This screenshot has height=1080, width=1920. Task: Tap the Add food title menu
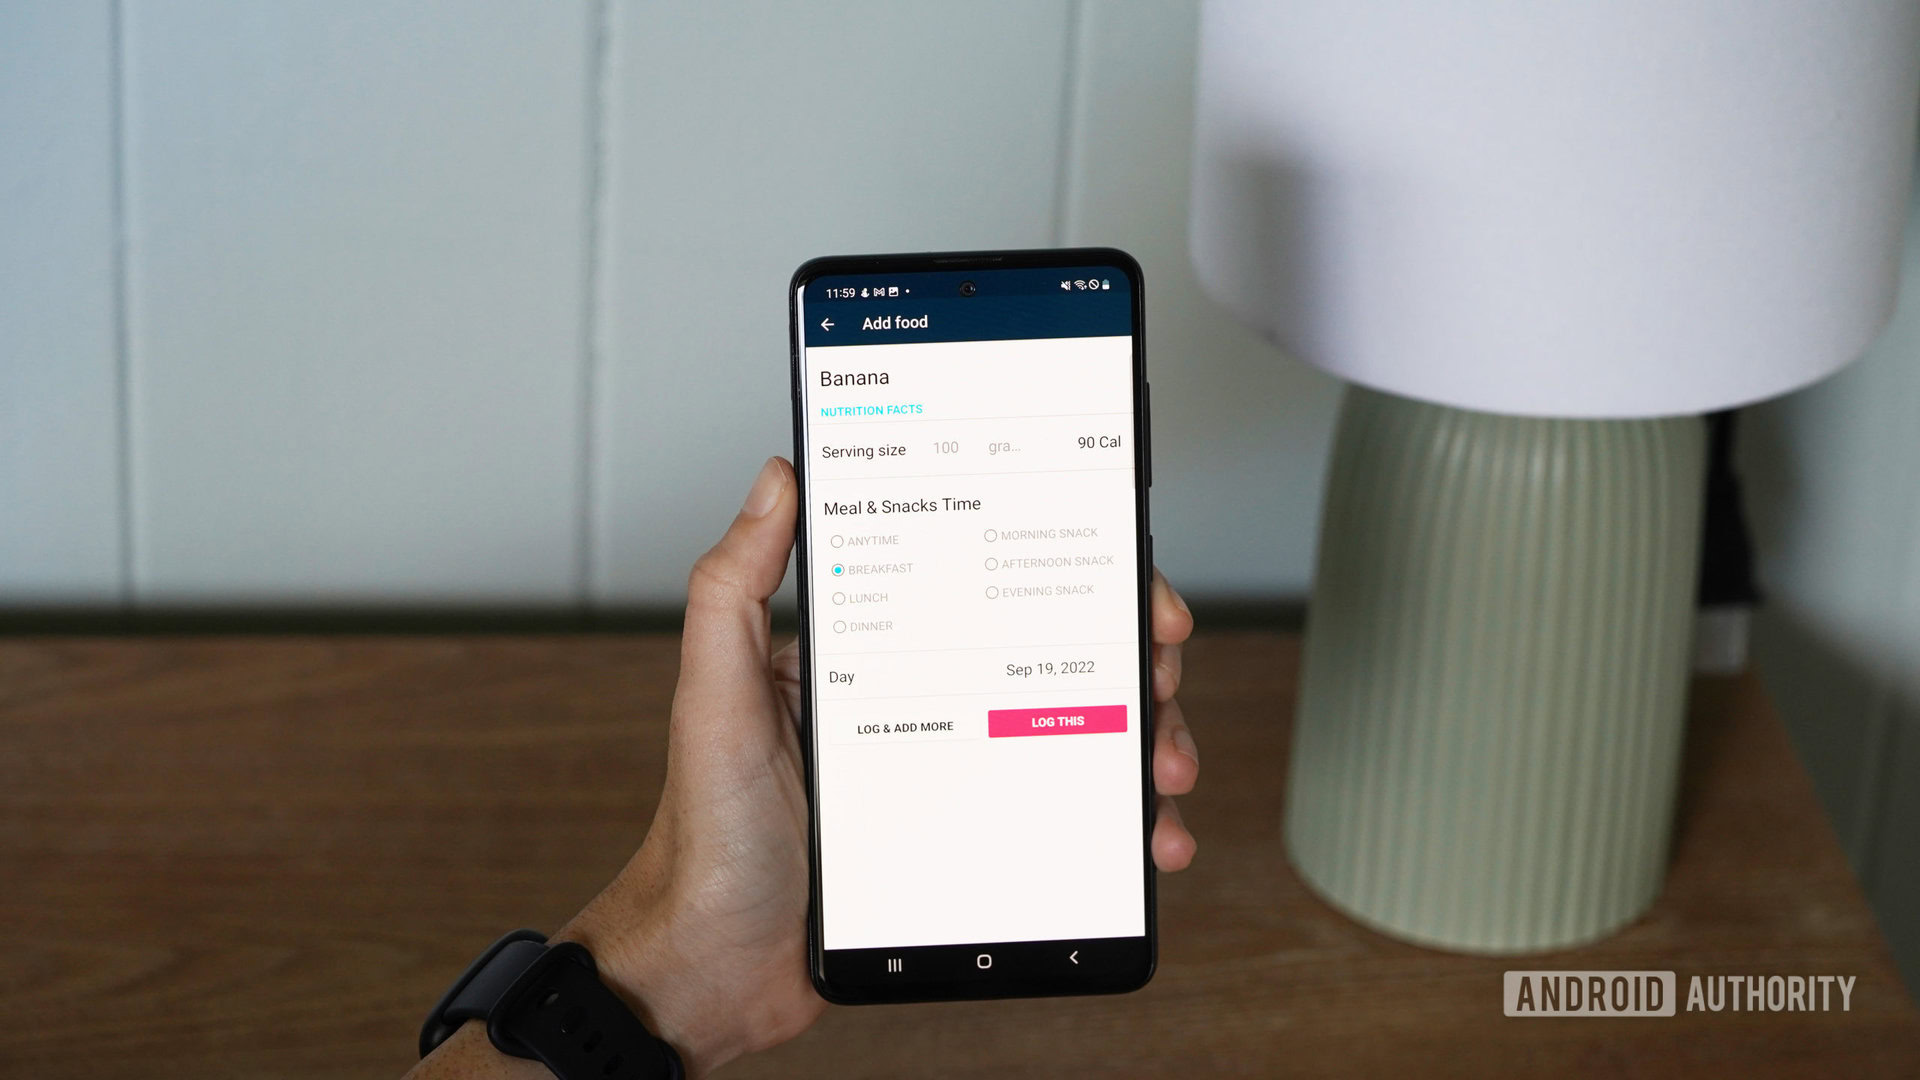point(895,322)
